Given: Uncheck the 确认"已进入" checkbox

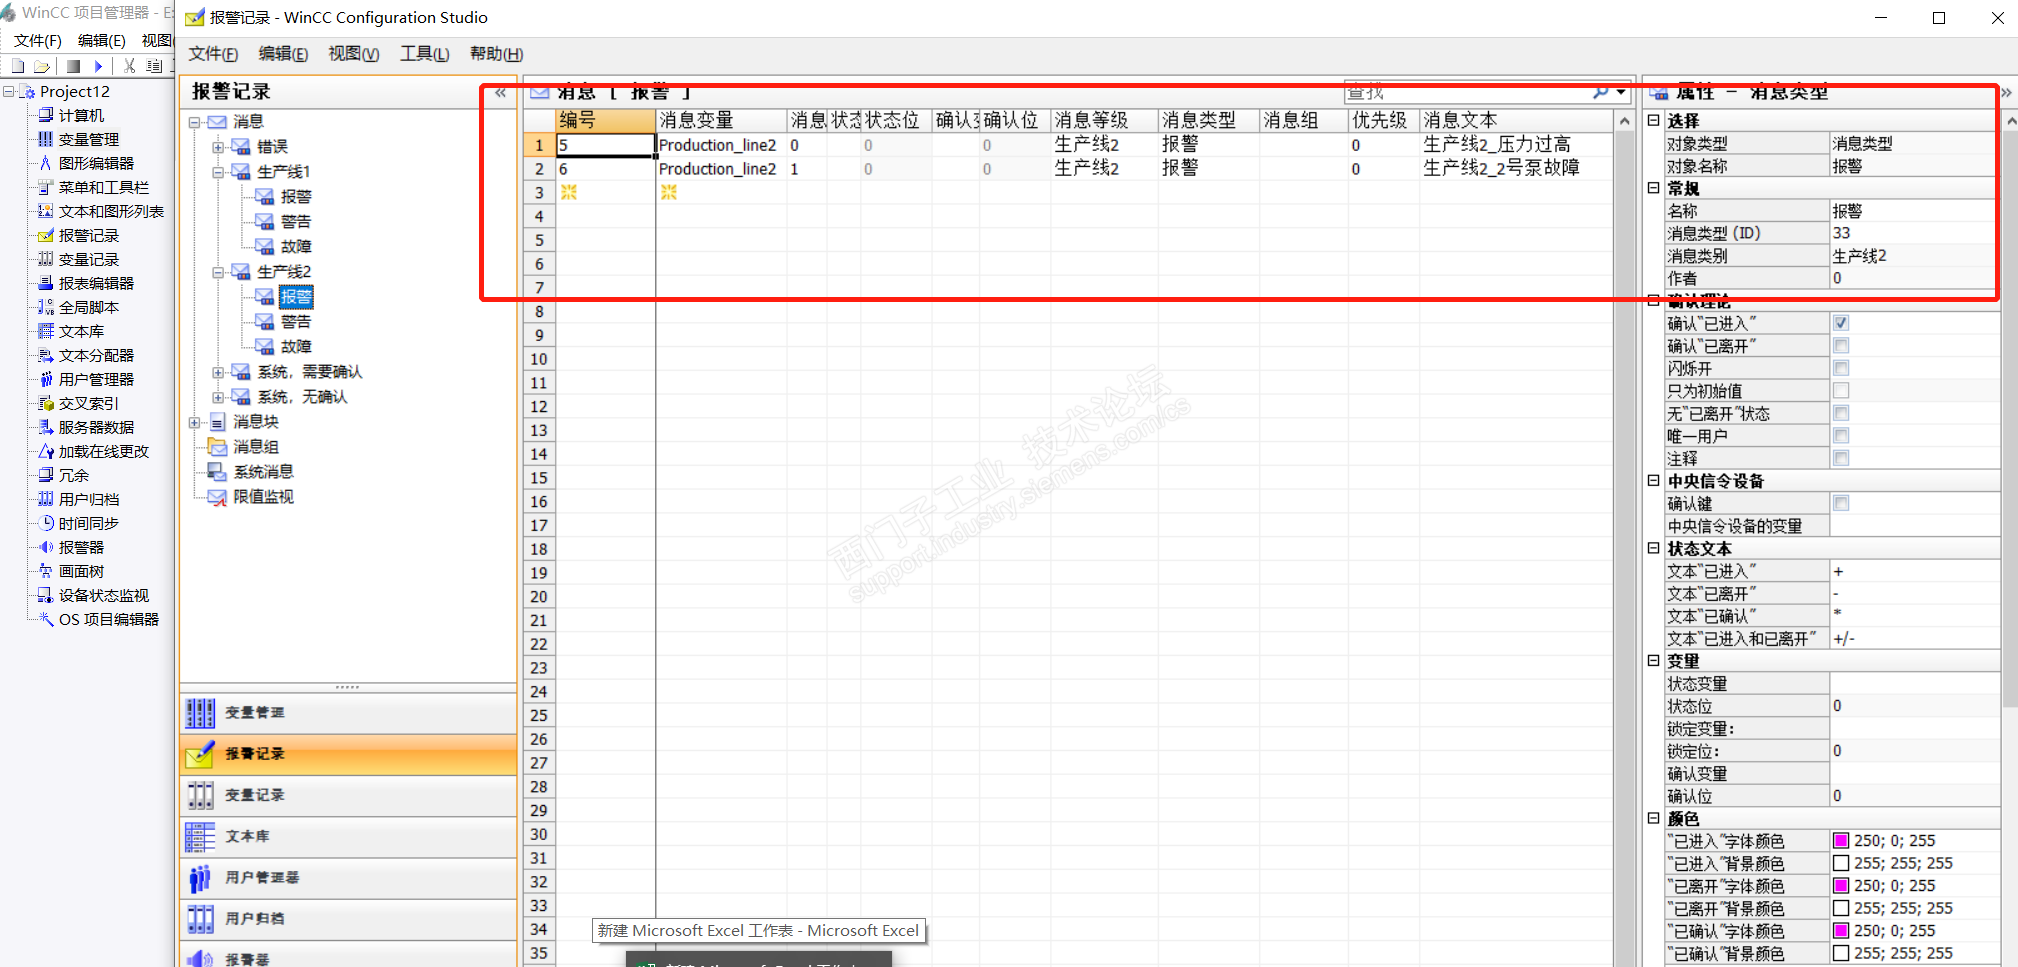Looking at the screenshot, I should 1841,323.
